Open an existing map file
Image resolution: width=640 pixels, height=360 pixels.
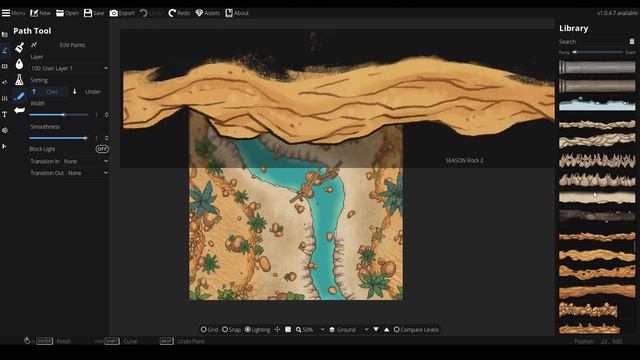tap(67, 13)
